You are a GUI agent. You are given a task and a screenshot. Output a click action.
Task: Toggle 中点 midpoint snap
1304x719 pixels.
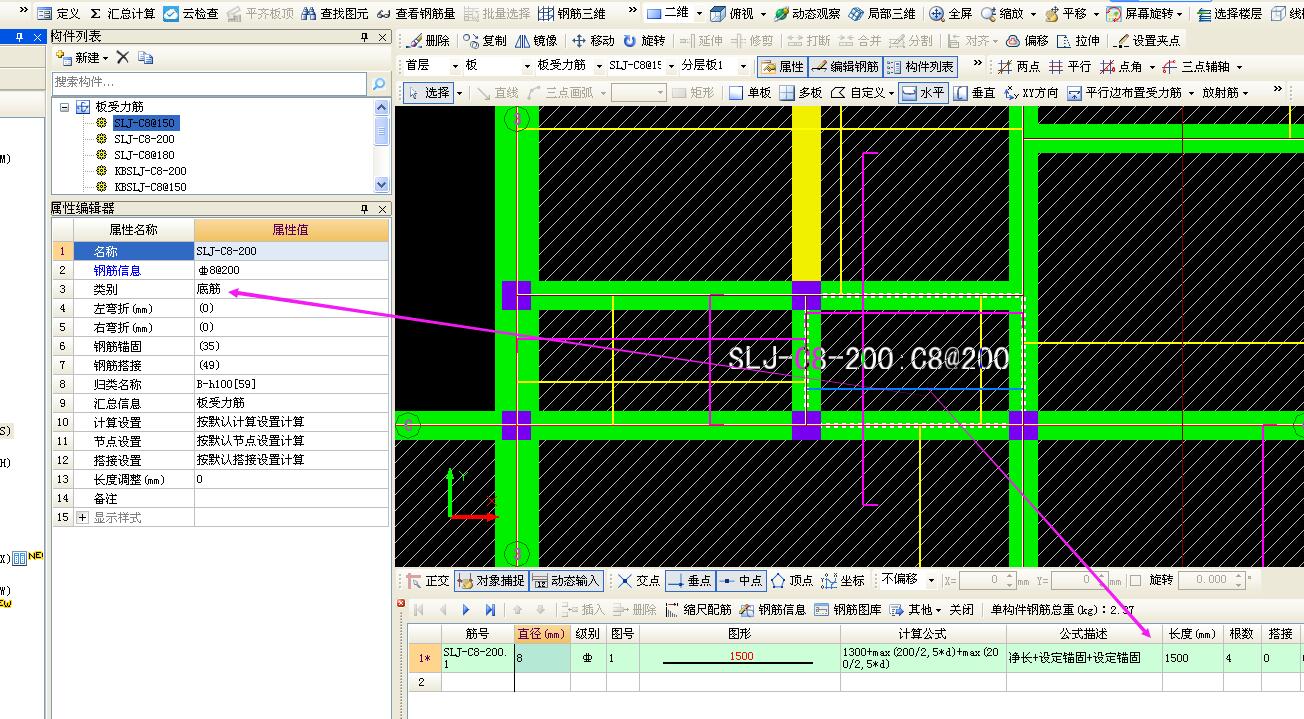(740, 580)
